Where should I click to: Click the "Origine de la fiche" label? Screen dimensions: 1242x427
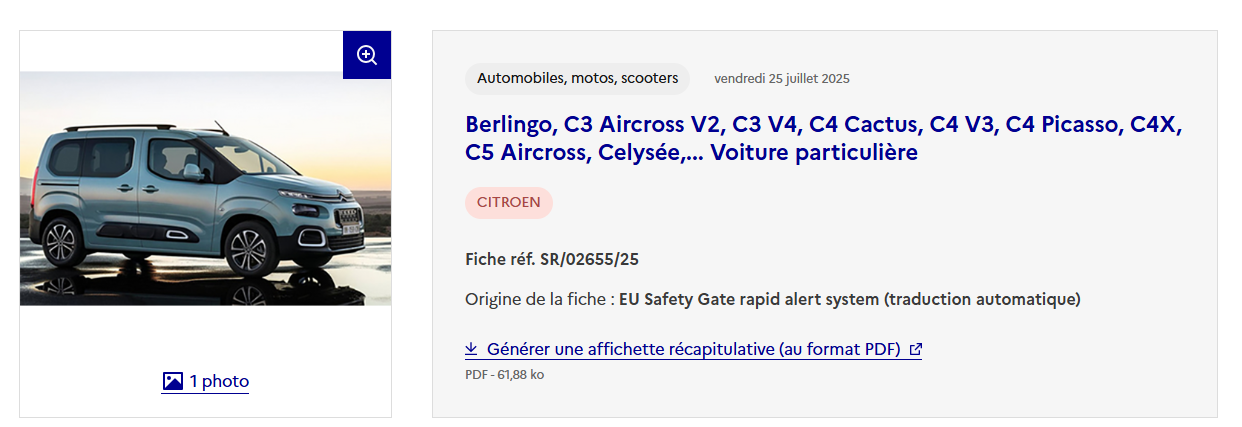pos(536,299)
